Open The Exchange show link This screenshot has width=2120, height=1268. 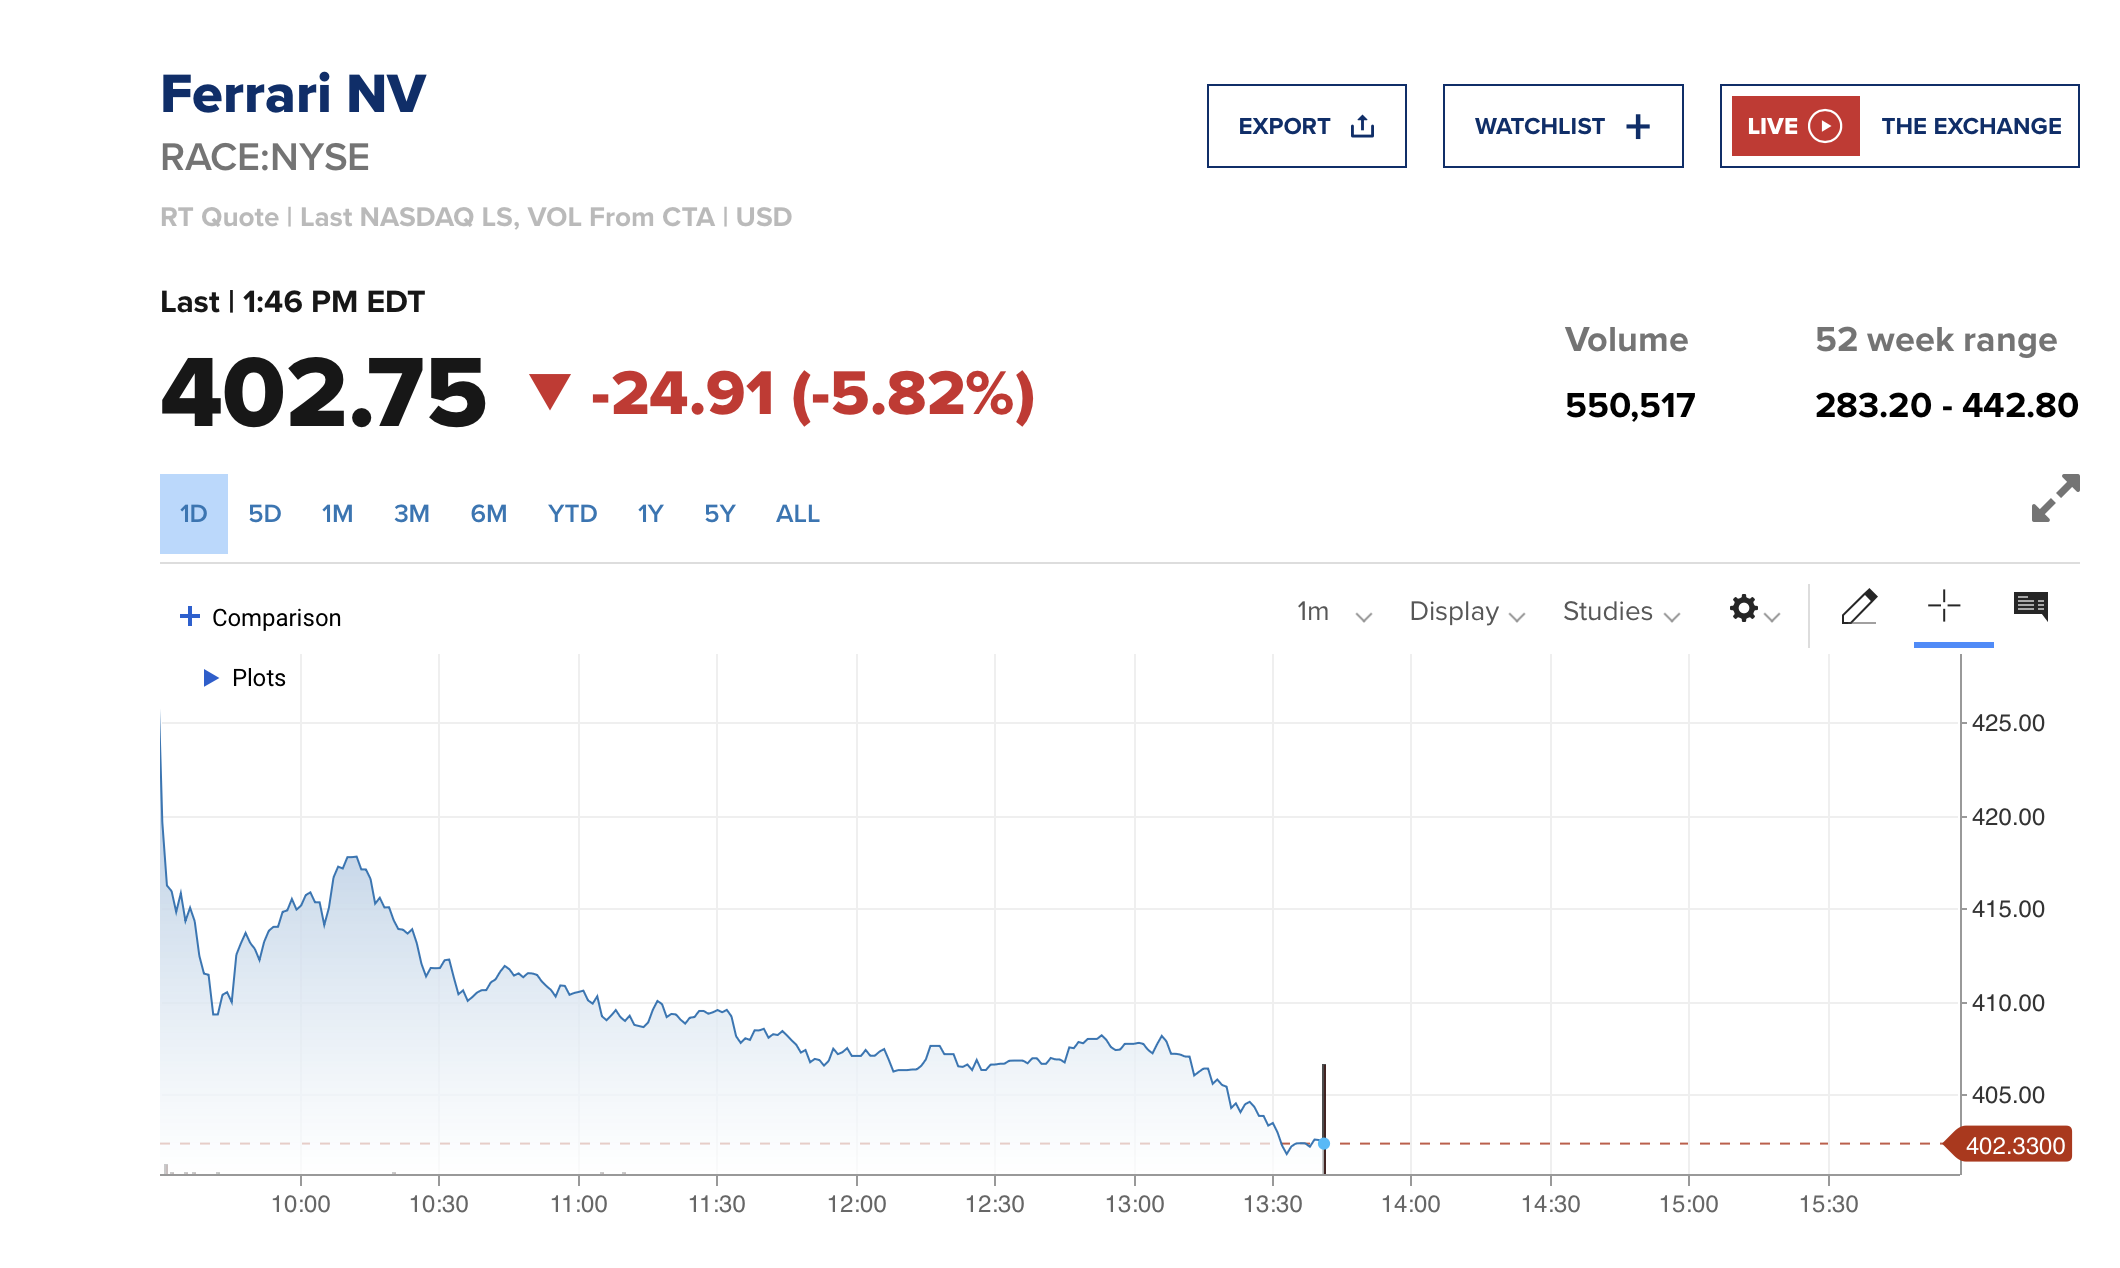click(1970, 127)
